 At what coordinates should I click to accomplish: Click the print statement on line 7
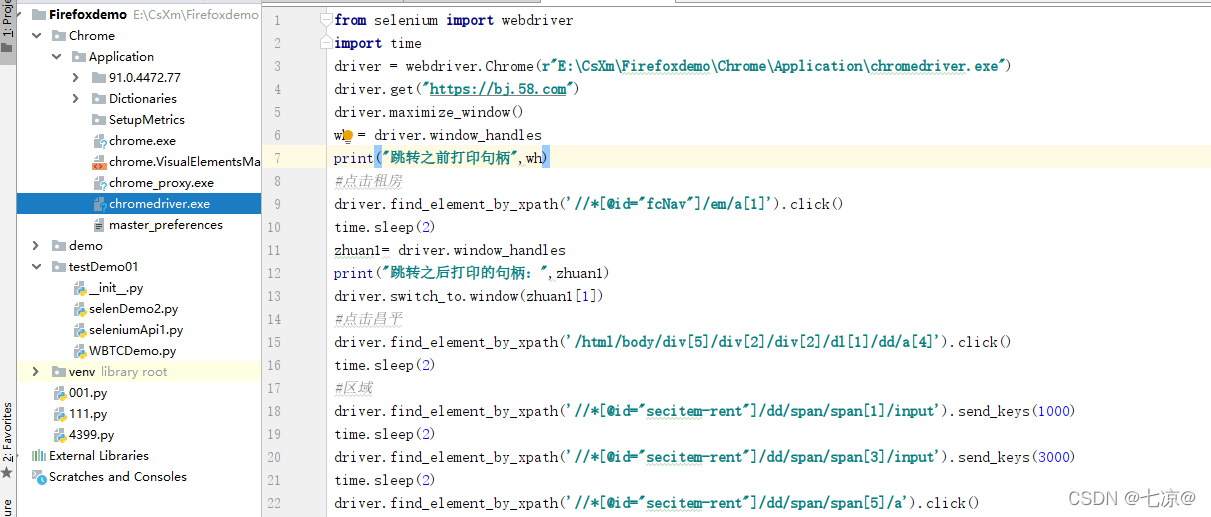(442, 158)
